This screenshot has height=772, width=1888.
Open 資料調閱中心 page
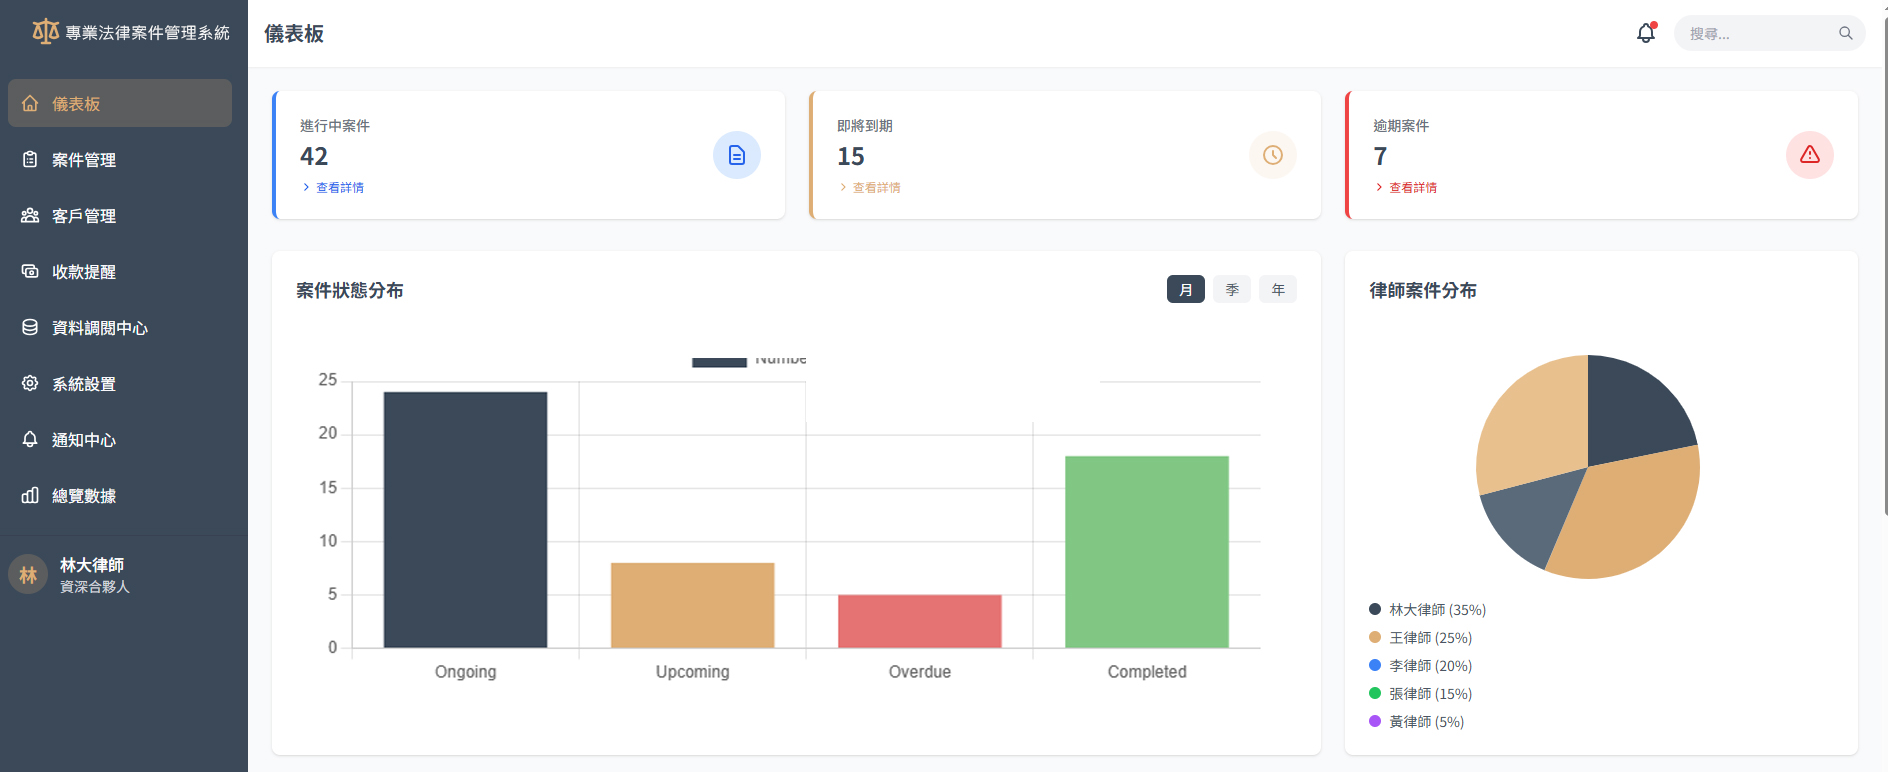(x=99, y=328)
